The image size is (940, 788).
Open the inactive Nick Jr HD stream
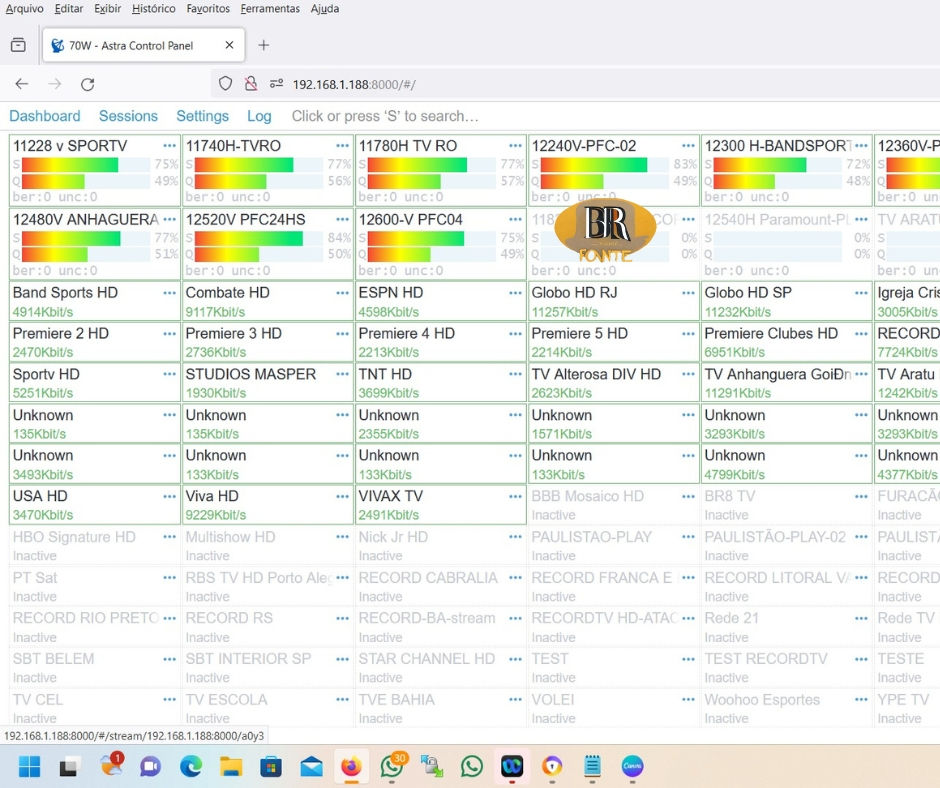click(441, 545)
